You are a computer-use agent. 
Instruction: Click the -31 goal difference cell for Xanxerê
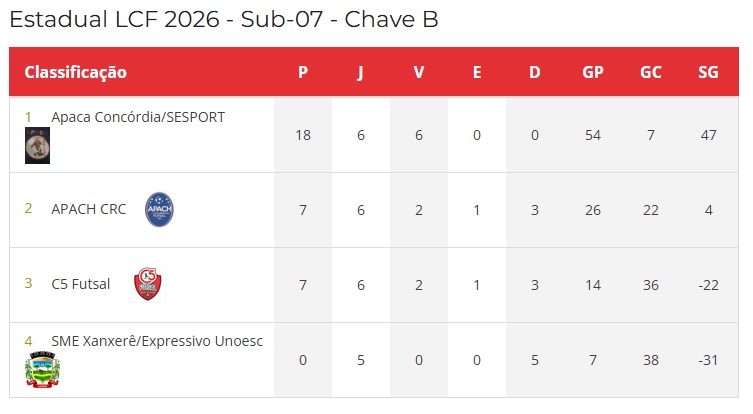(708, 360)
